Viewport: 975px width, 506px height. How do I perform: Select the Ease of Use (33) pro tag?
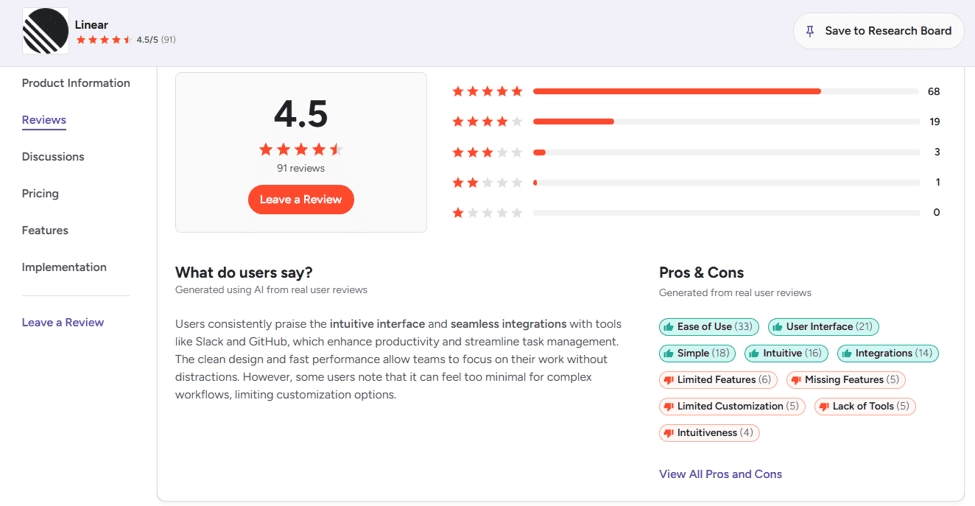pos(709,327)
